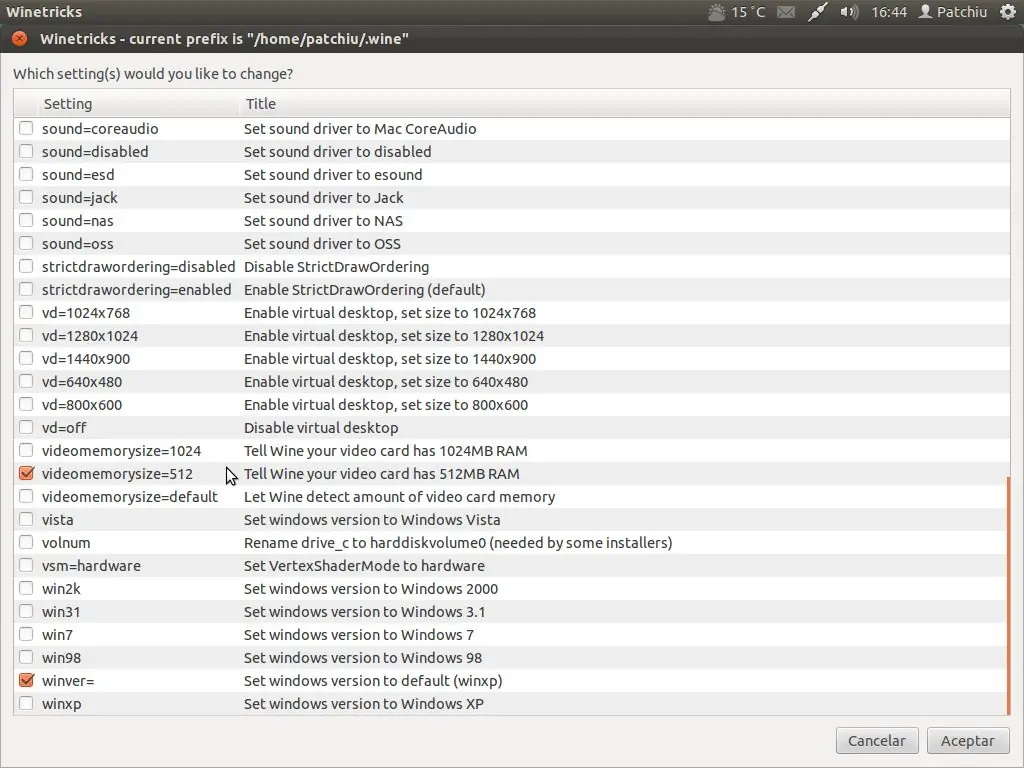Check the win31 checkbox
The height and width of the screenshot is (768, 1024).
[x=26, y=611]
